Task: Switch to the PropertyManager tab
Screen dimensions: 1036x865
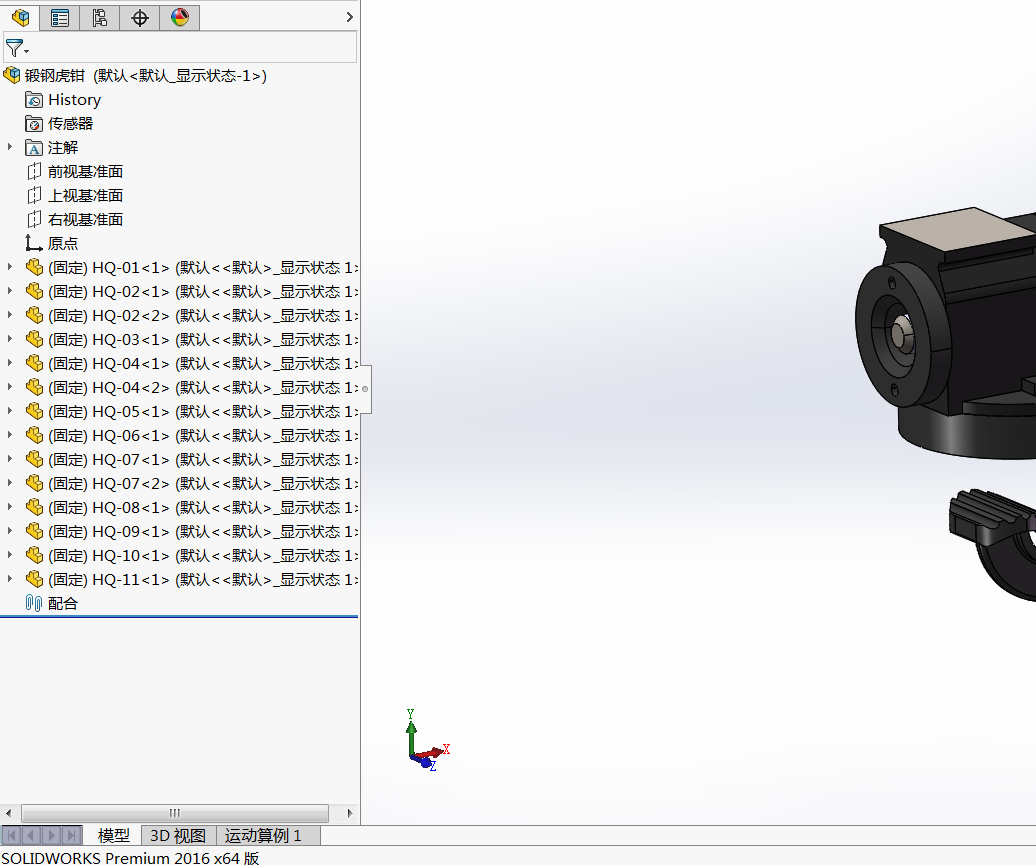Action: pos(60,17)
